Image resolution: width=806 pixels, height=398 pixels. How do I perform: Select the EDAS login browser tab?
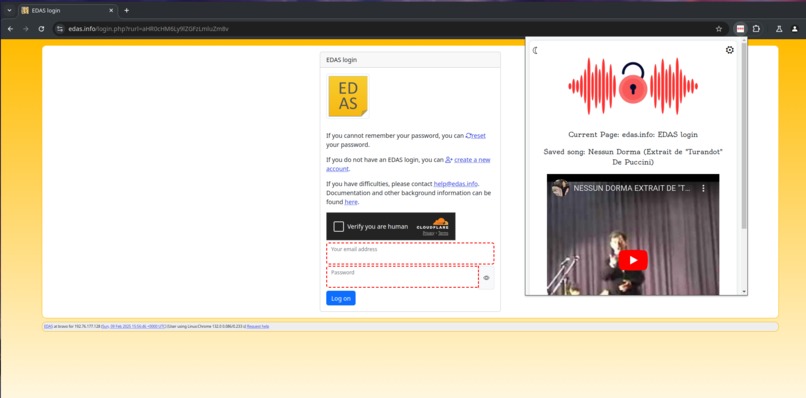(67, 10)
